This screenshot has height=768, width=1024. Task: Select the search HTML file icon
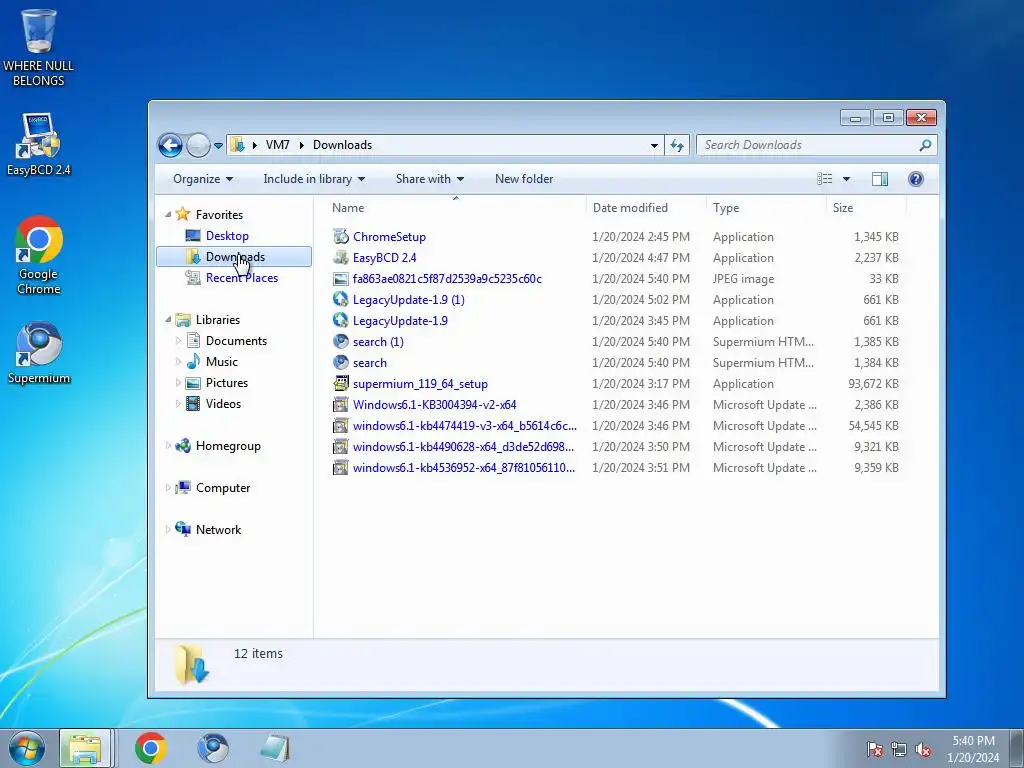pyautogui.click(x=340, y=362)
